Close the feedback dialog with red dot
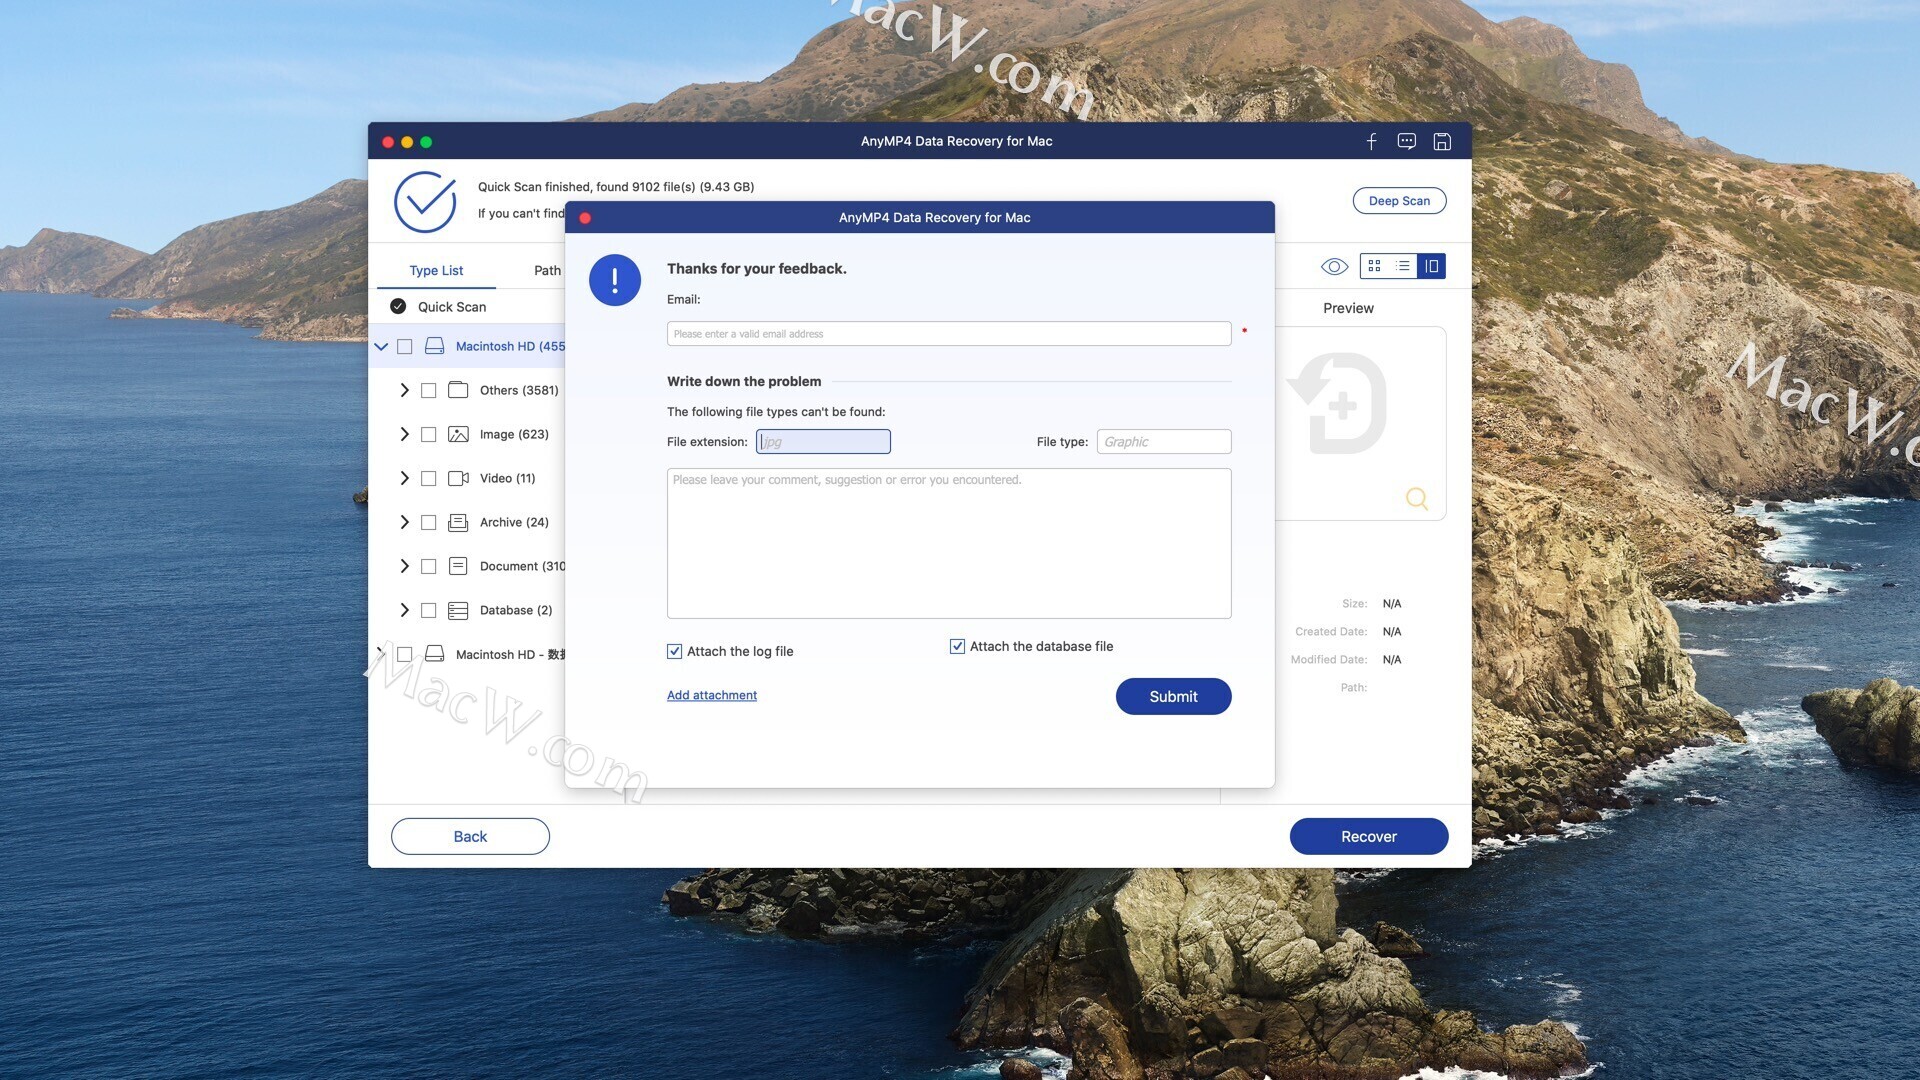This screenshot has height=1080, width=1920. [x=585, y=218]
